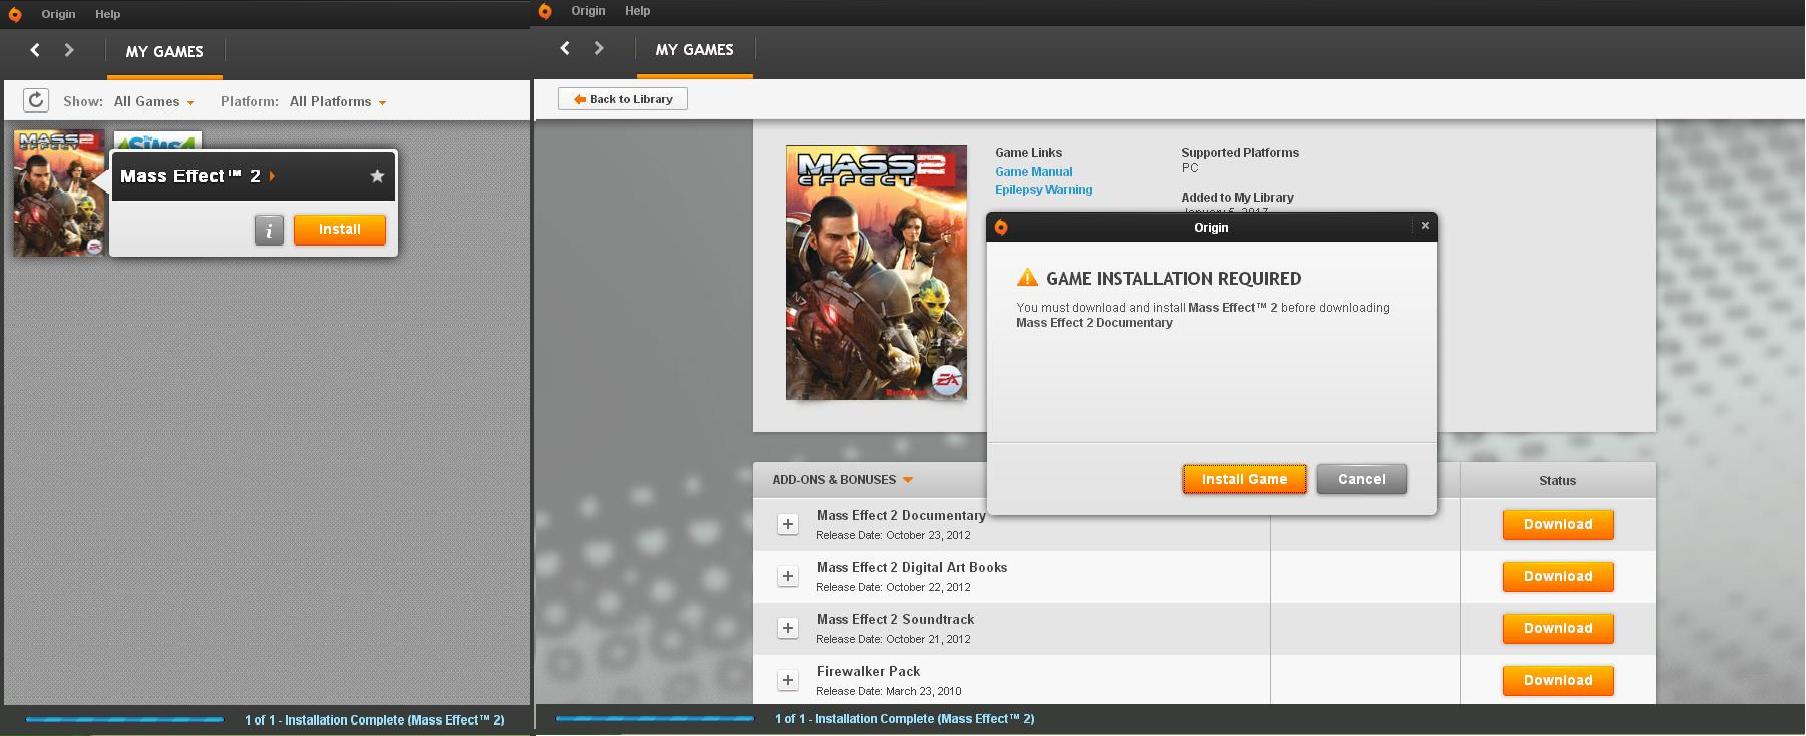Expand Mass Effect 2 Documentary row
This screenshot has height=736, width=1806.
[788, 524]
